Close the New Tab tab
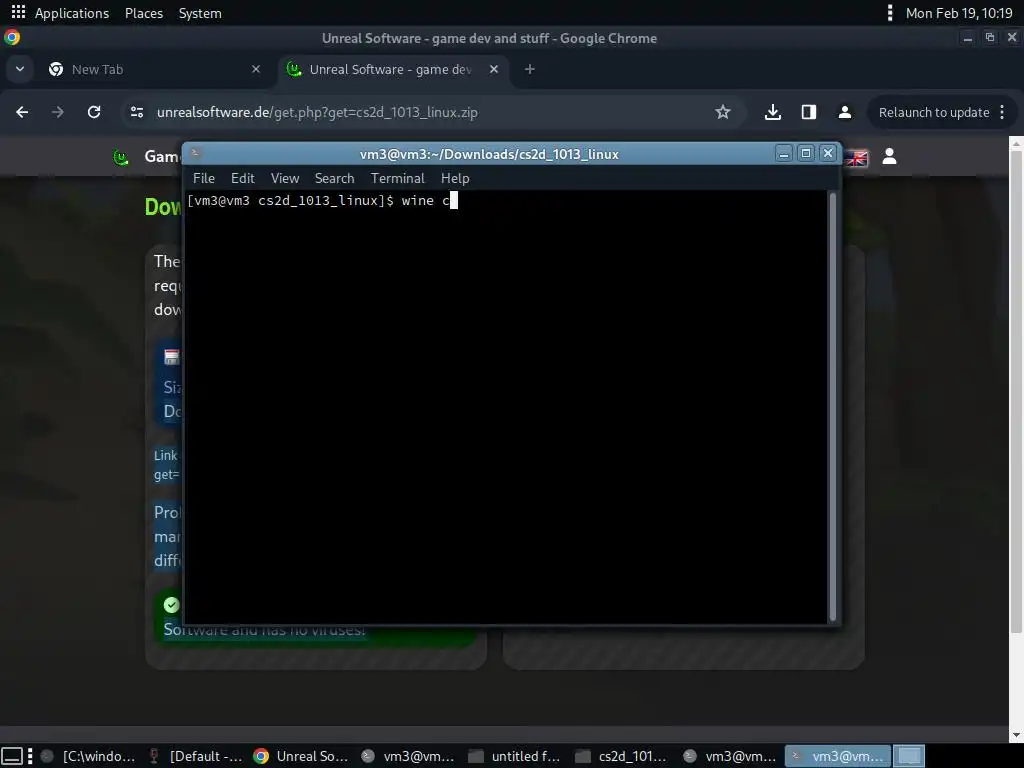Viewport: 1024px width, 768px height. (256, 69)
